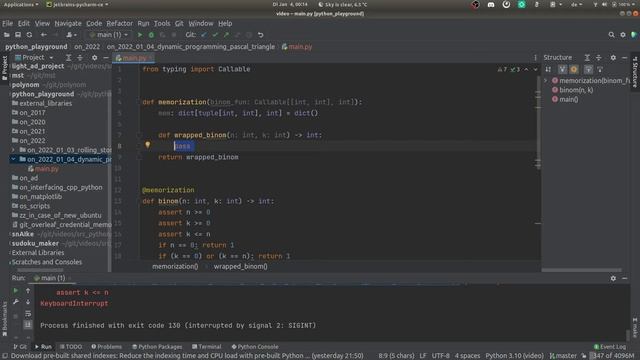640x360 pixels.
Task: Hide the Project tool window
Action: click(x=106, y=58)
